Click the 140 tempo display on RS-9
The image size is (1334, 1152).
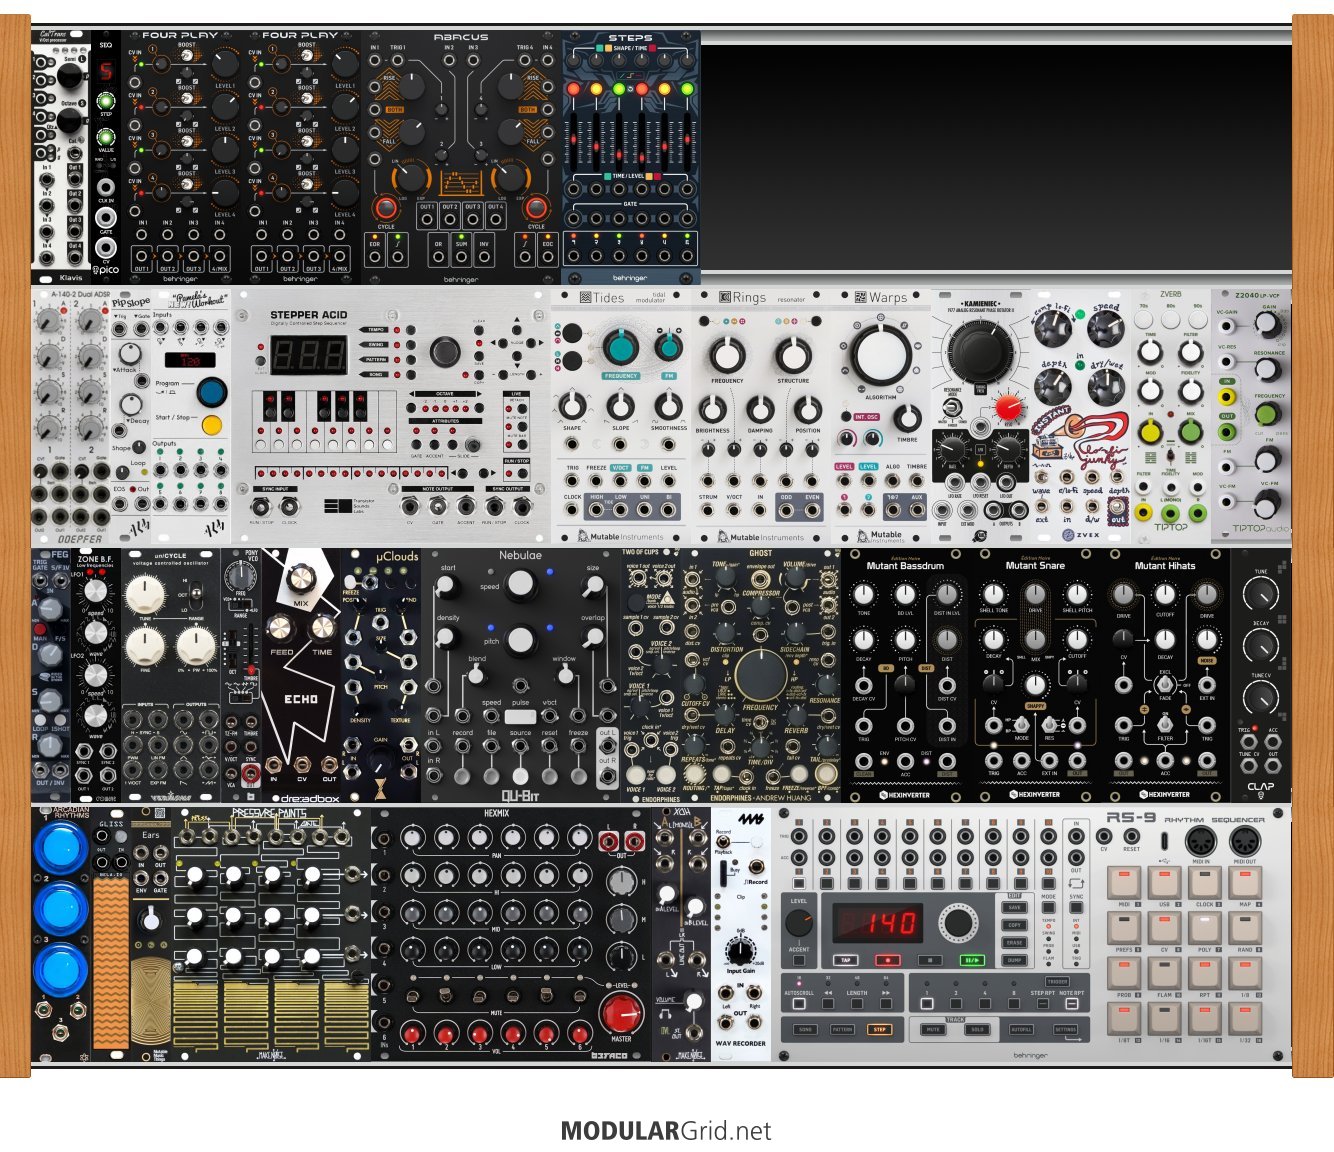coord(880,923)
